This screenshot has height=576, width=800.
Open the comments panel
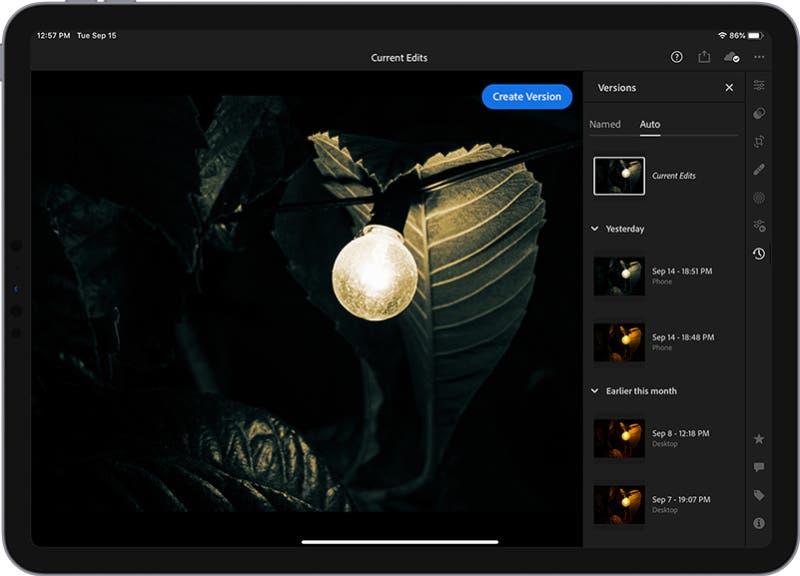759,466
